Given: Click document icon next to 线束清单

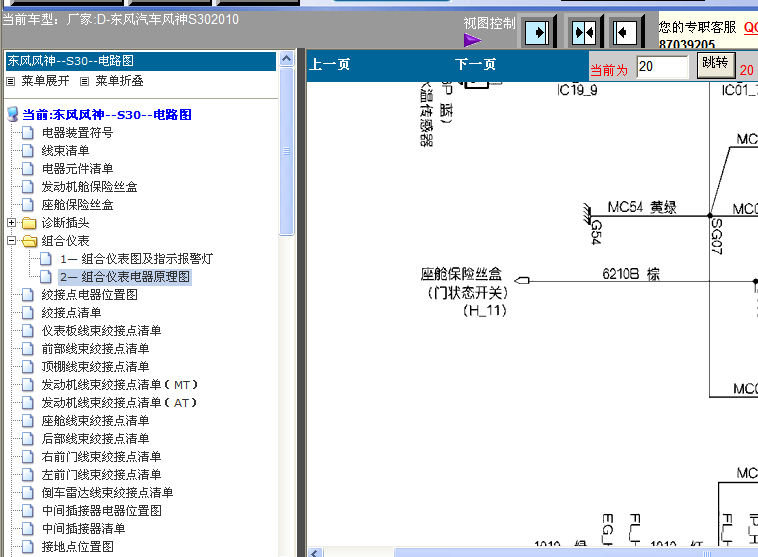Looking at the screenshot, I should point(28,150).
